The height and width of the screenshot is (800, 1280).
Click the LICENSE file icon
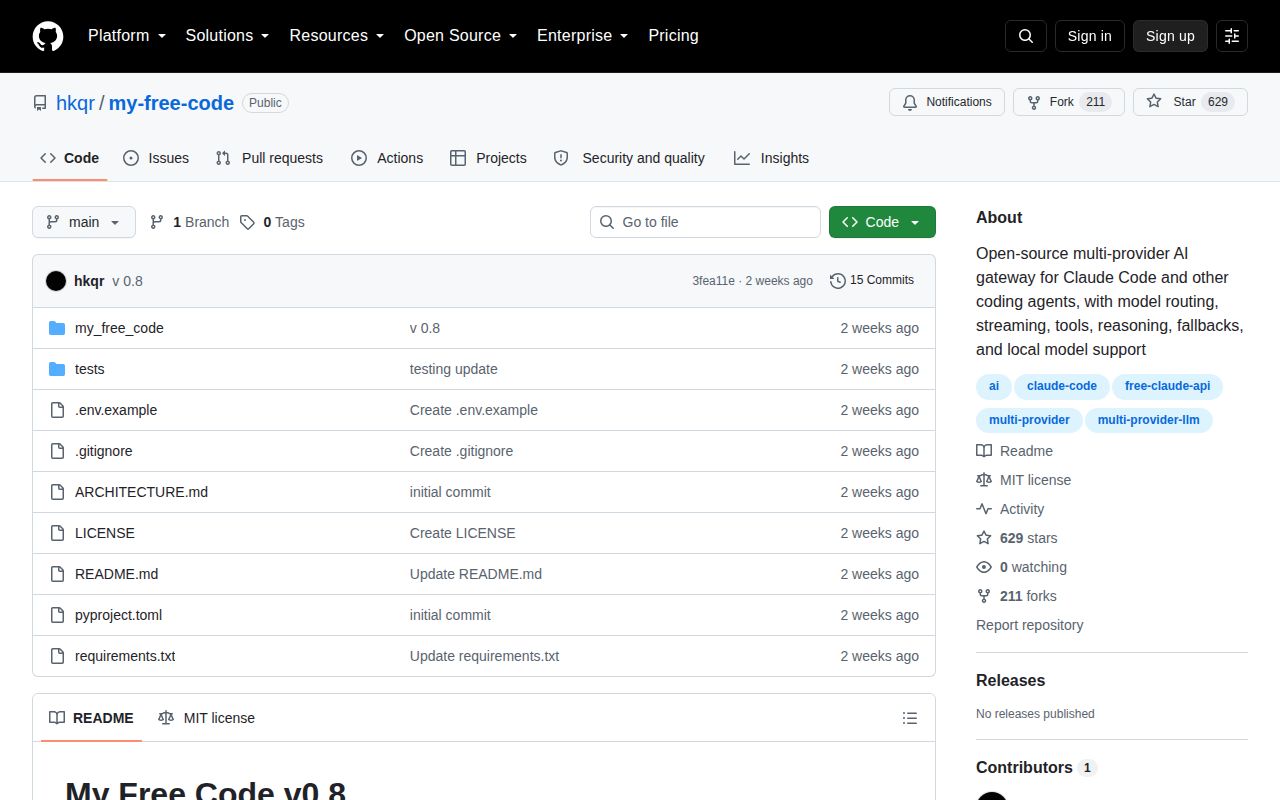pos(57,533)
